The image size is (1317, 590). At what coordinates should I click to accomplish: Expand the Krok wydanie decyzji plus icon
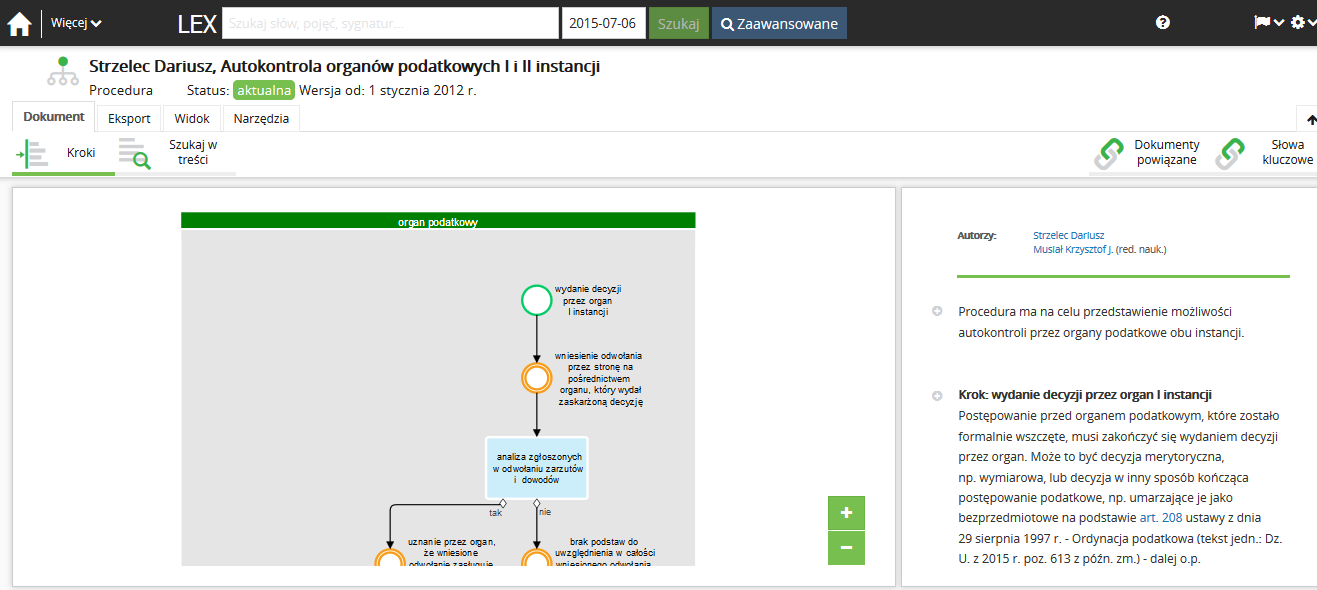coord(937,395)
